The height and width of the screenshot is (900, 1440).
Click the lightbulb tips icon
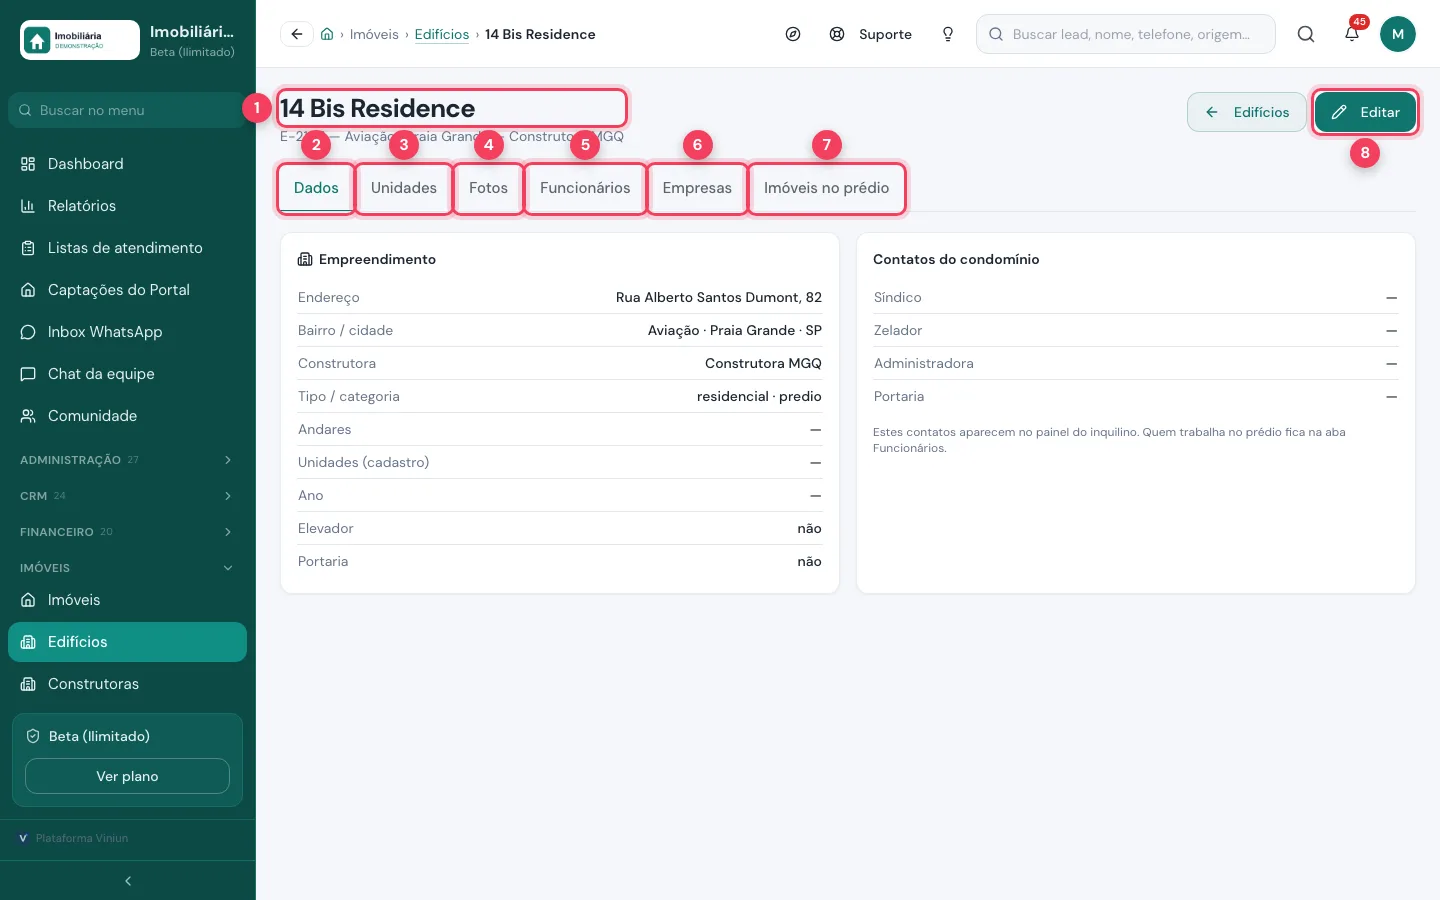(948, 34)
